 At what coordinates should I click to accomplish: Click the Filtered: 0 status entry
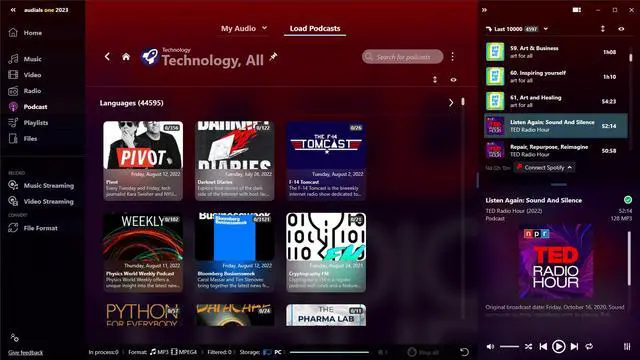tap(219, 352)
